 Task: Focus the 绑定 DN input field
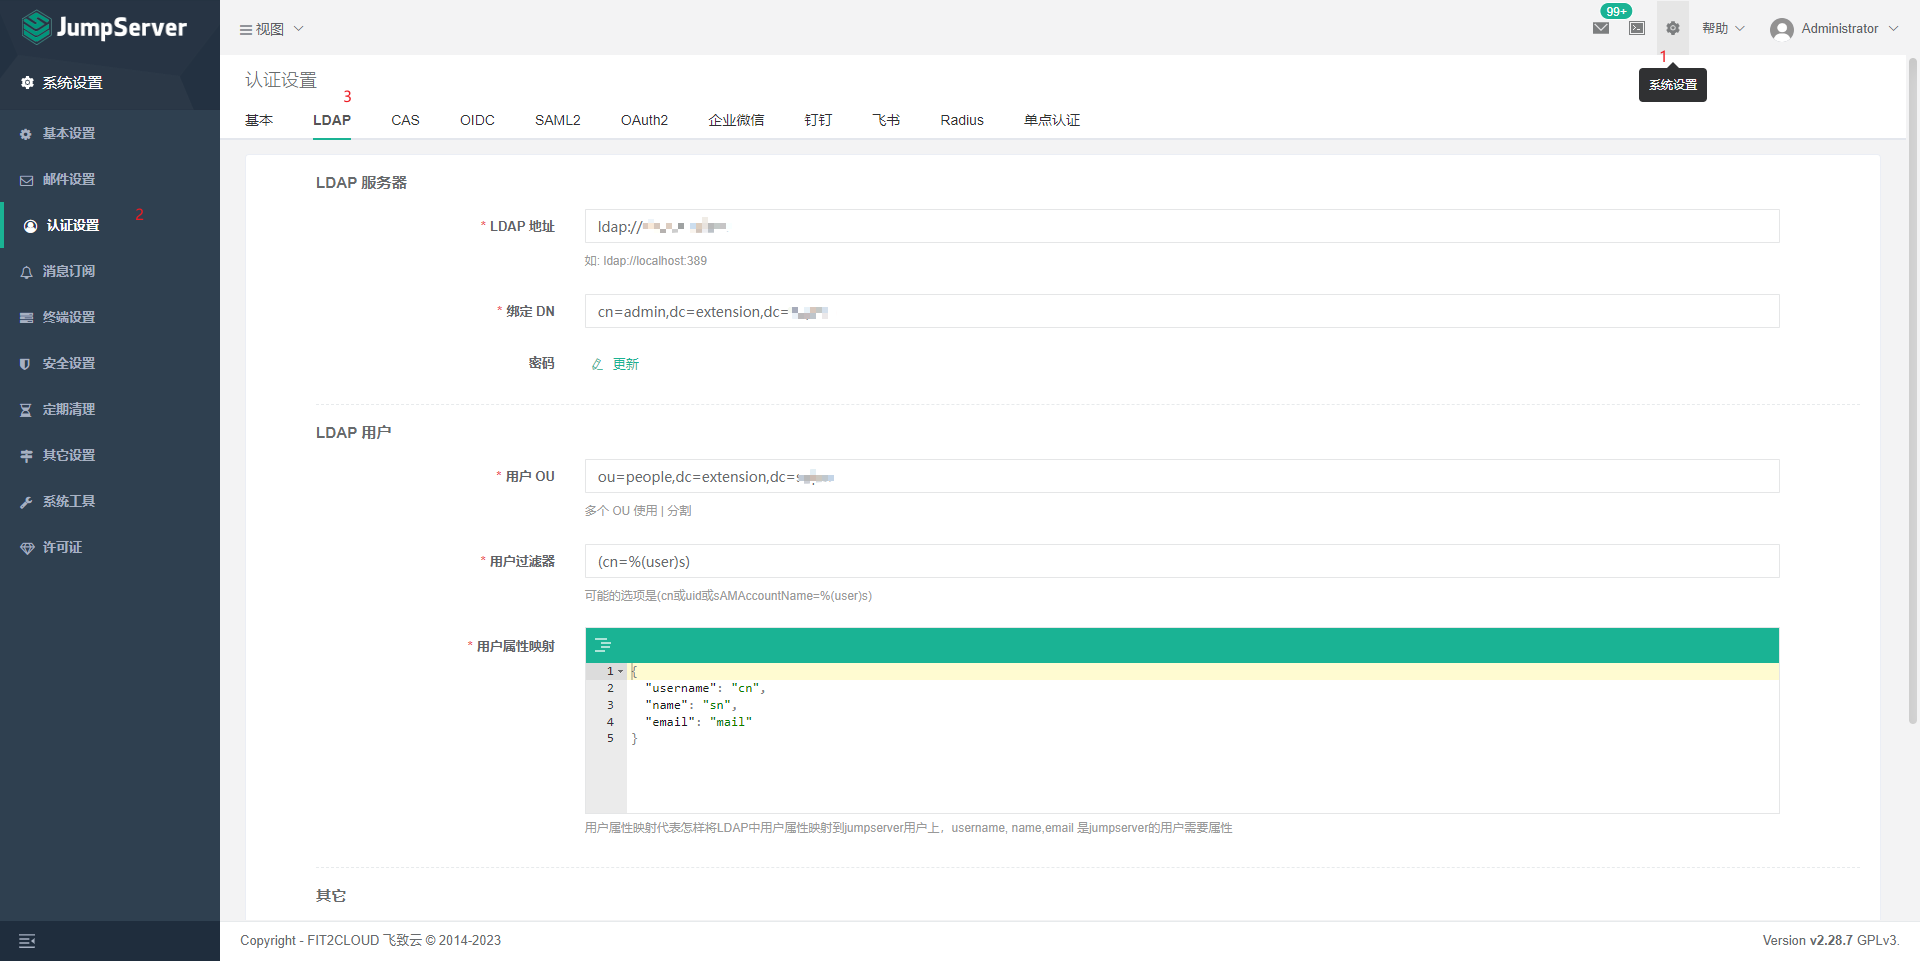pos(1182,311)
